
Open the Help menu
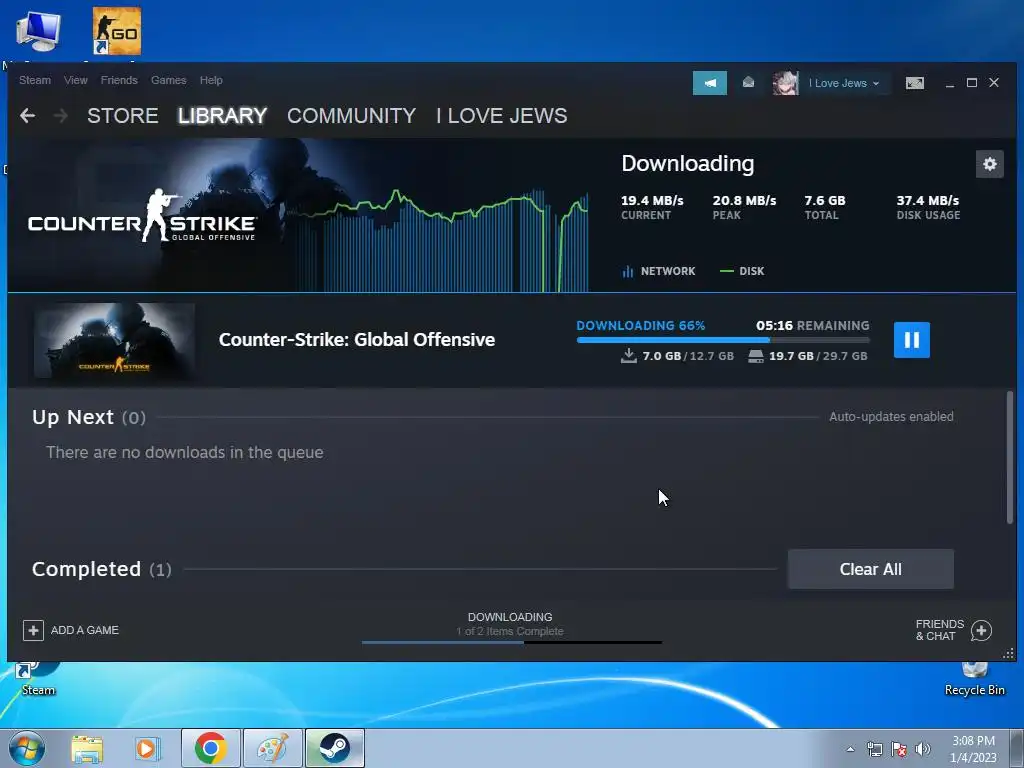211,80
